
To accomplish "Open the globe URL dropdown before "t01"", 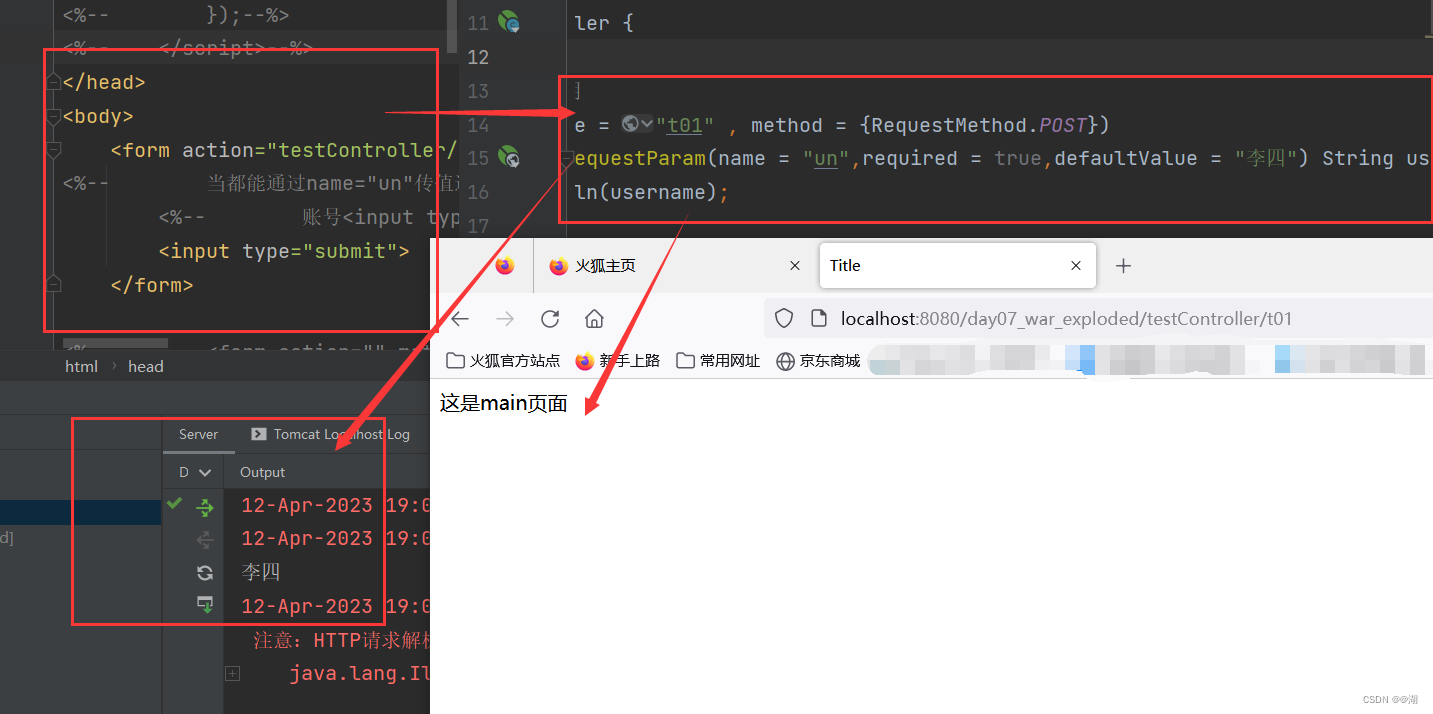I will coord(637,124).
